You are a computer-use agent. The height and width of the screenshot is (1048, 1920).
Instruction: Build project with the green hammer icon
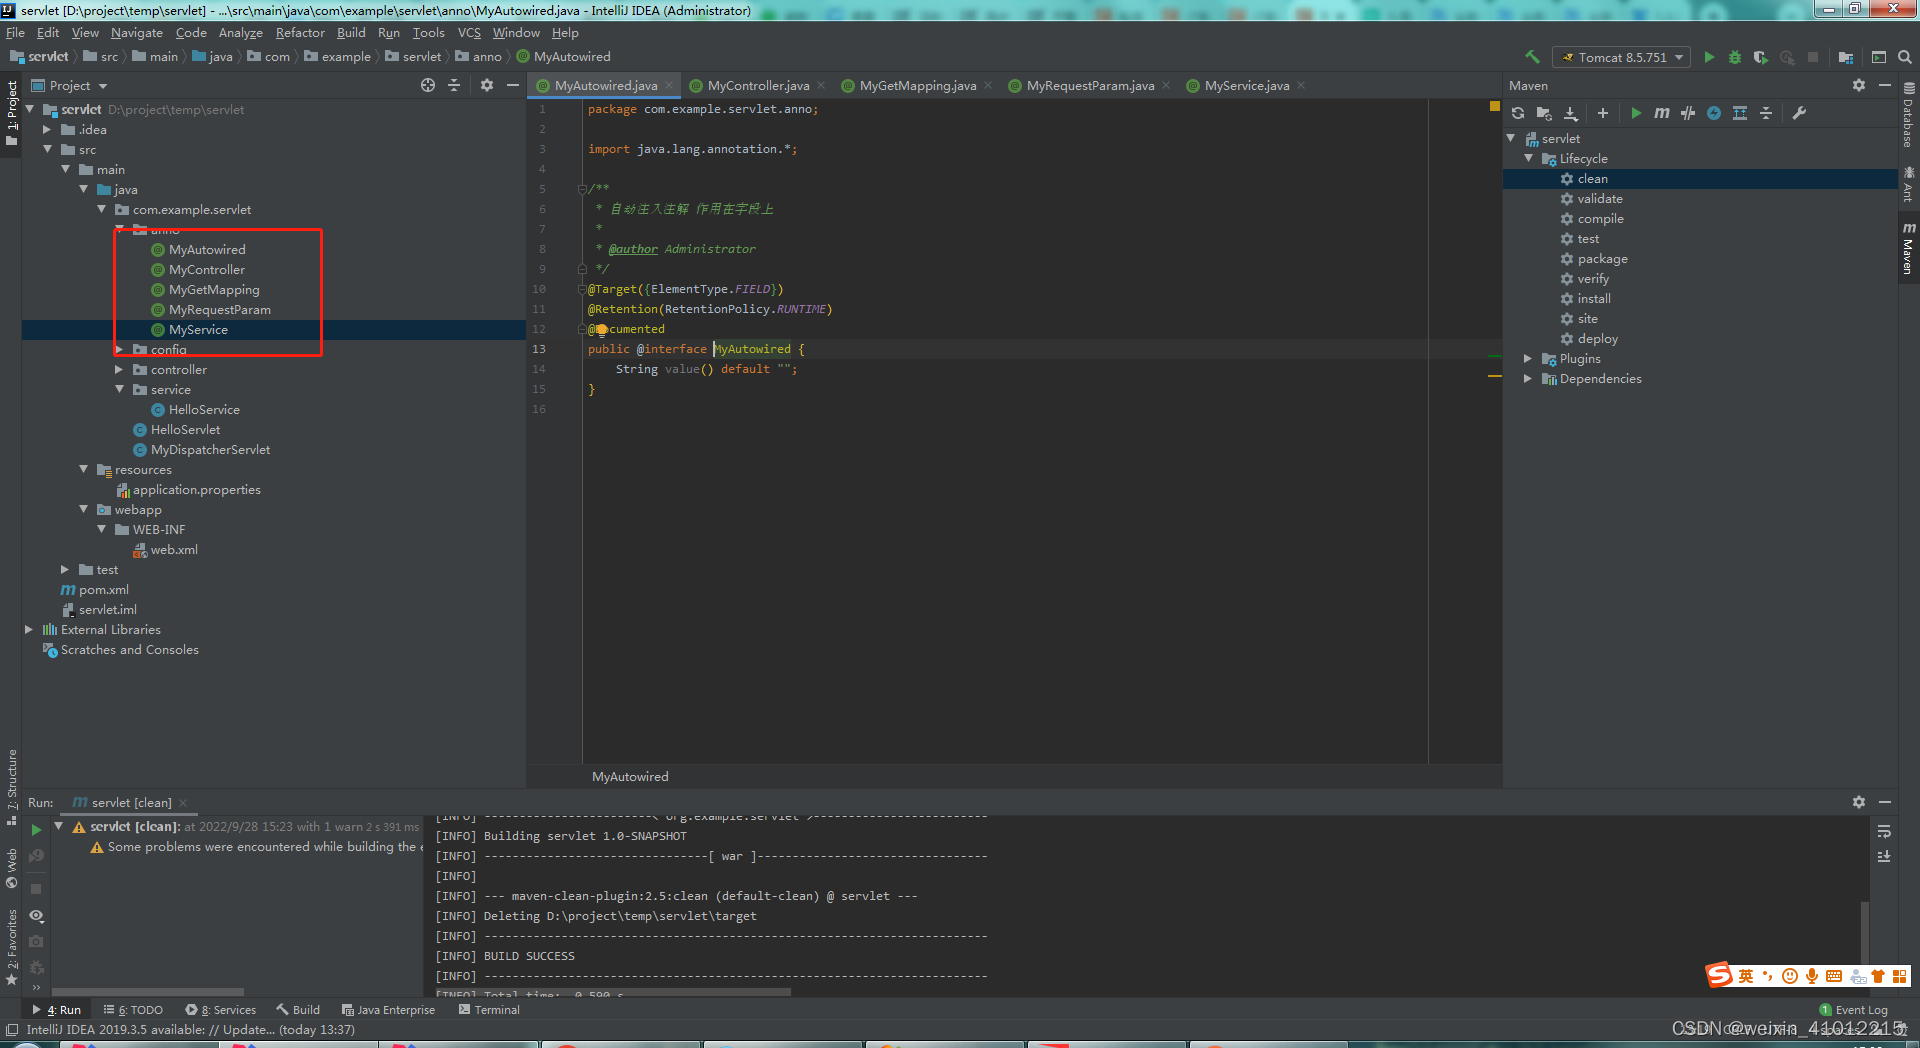[1532, 57]
